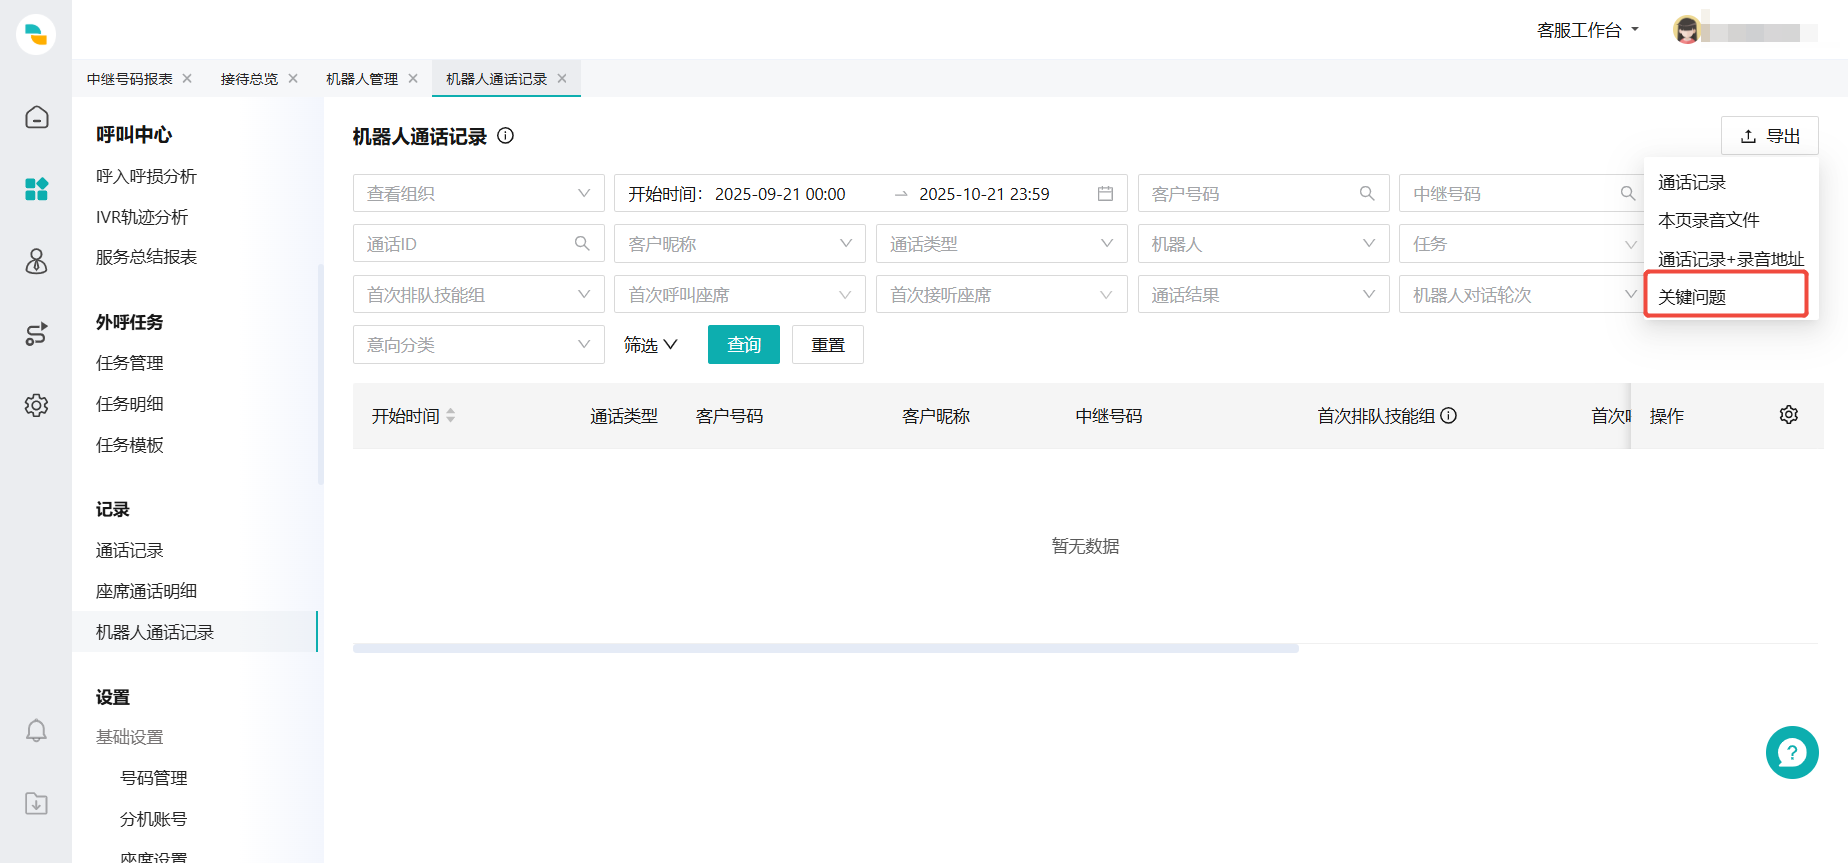
Task: Sort table by 开始时间 column
Action: (x=450, y=416)
